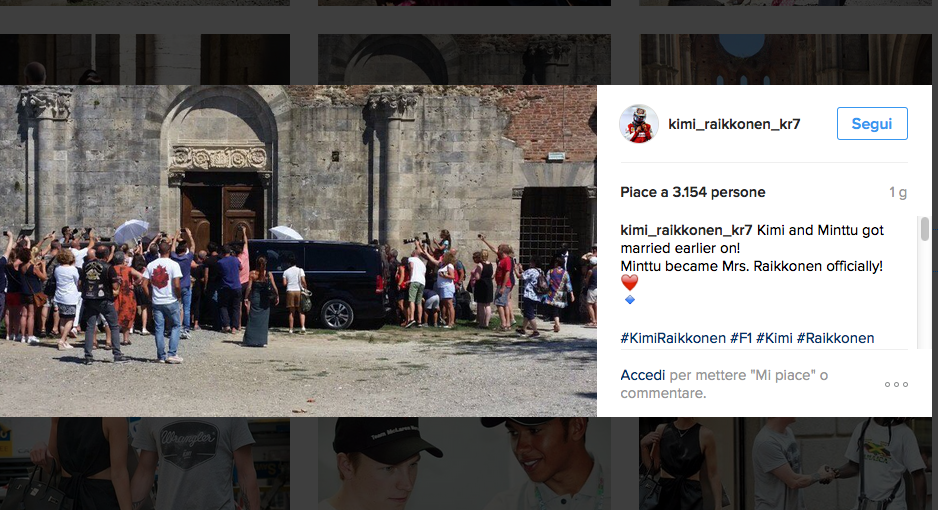This screenshot has width=938, height=510.
Task: Open the #Raikkonen hashtag link
Action: [x=835, y=338]
